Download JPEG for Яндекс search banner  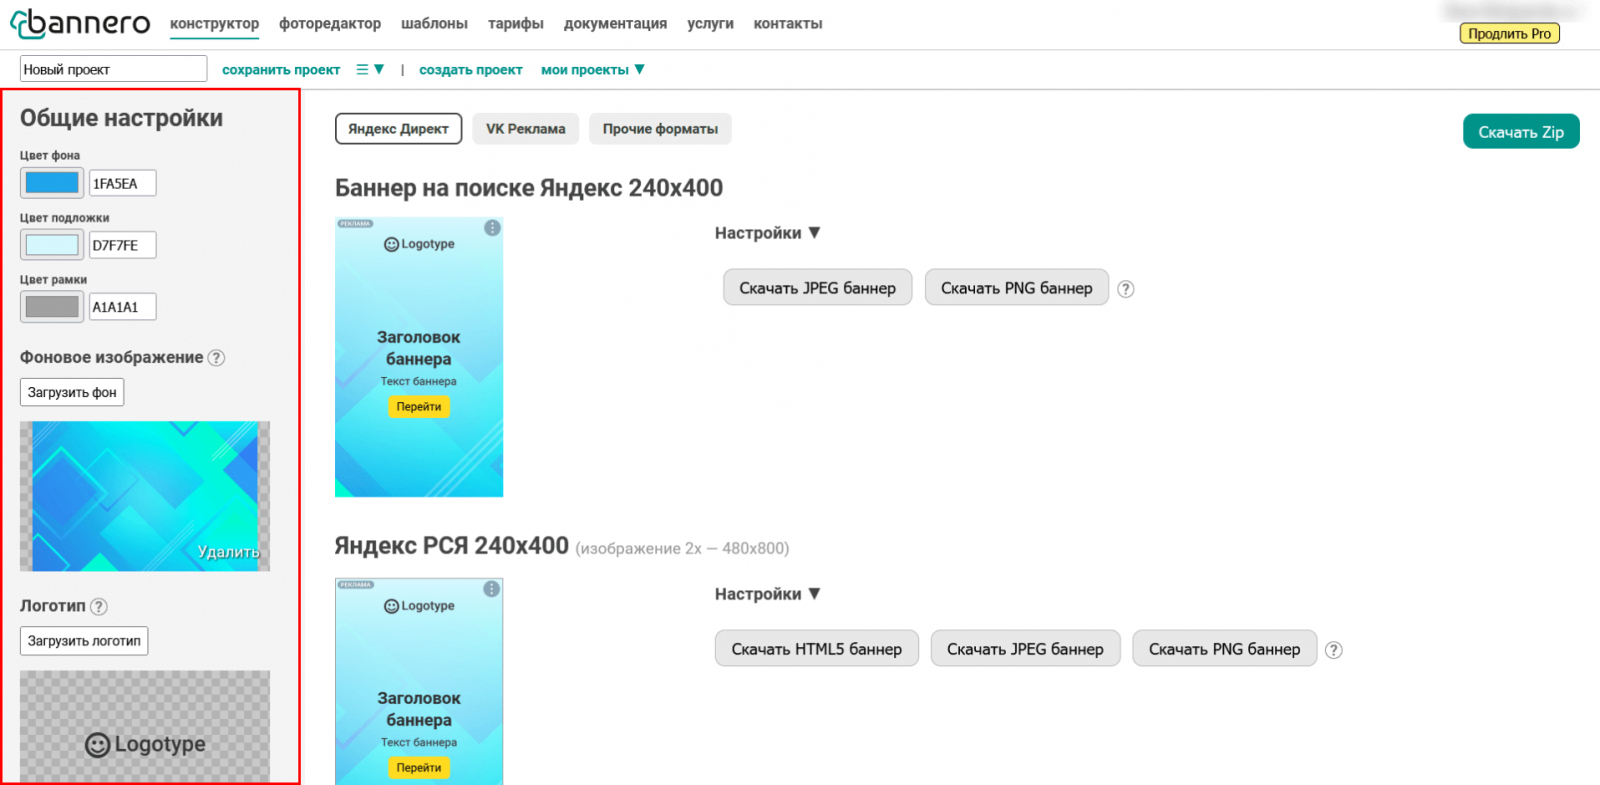tap(818, 288)
